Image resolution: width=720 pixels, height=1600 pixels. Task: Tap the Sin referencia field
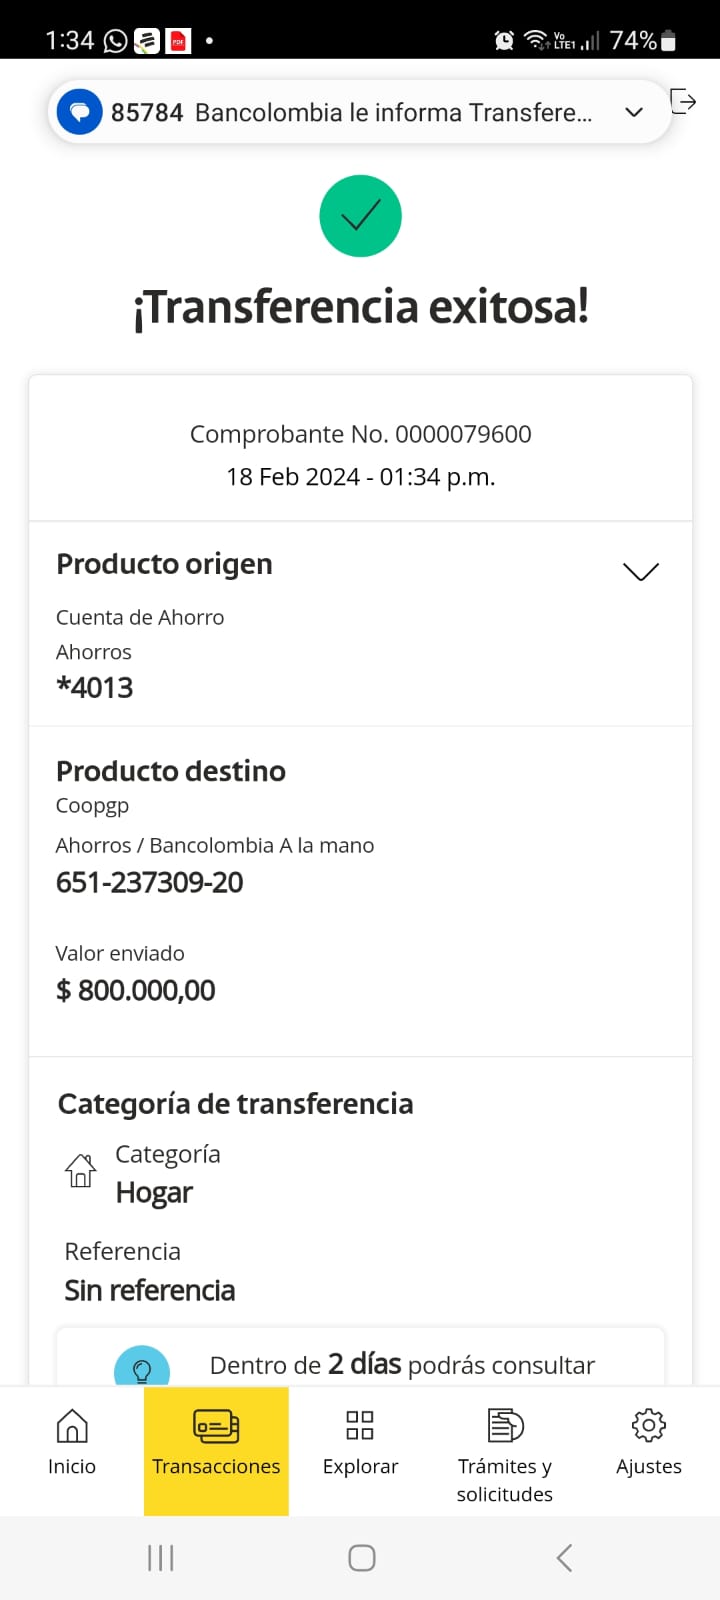coord(150,1290)
